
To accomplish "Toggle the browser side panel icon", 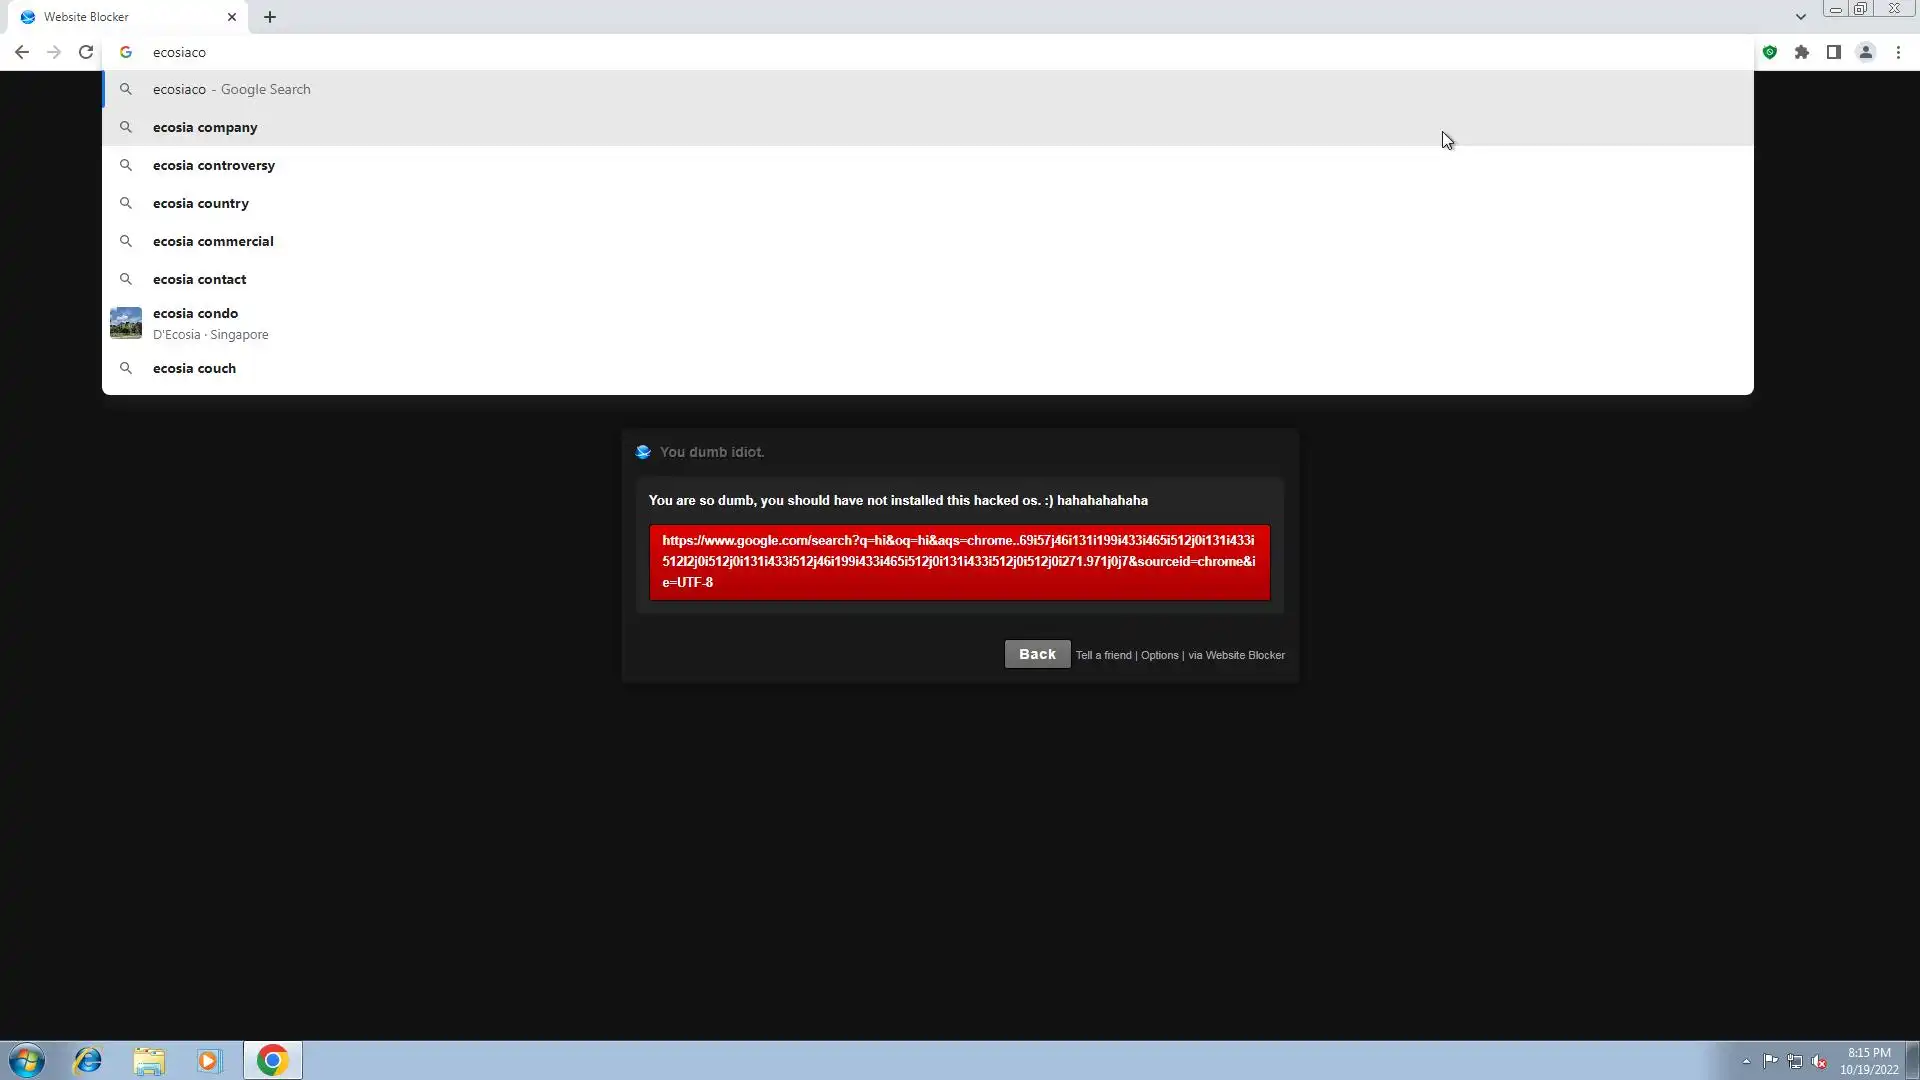I will tap(1833, 52).
